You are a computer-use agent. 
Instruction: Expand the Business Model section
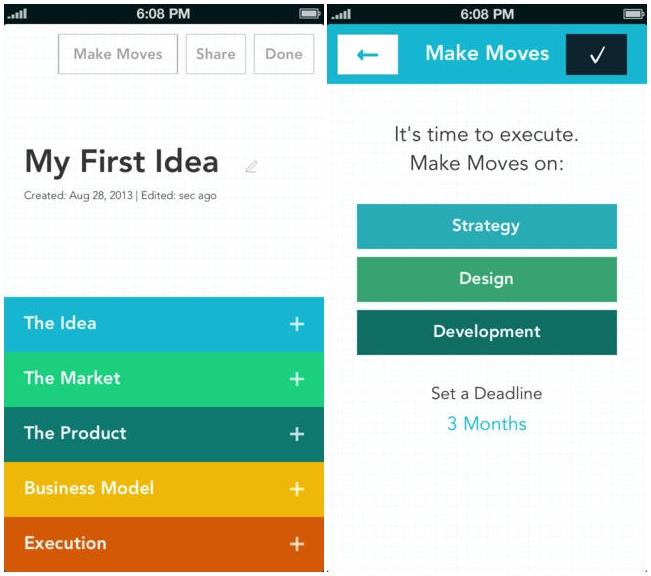164,489
